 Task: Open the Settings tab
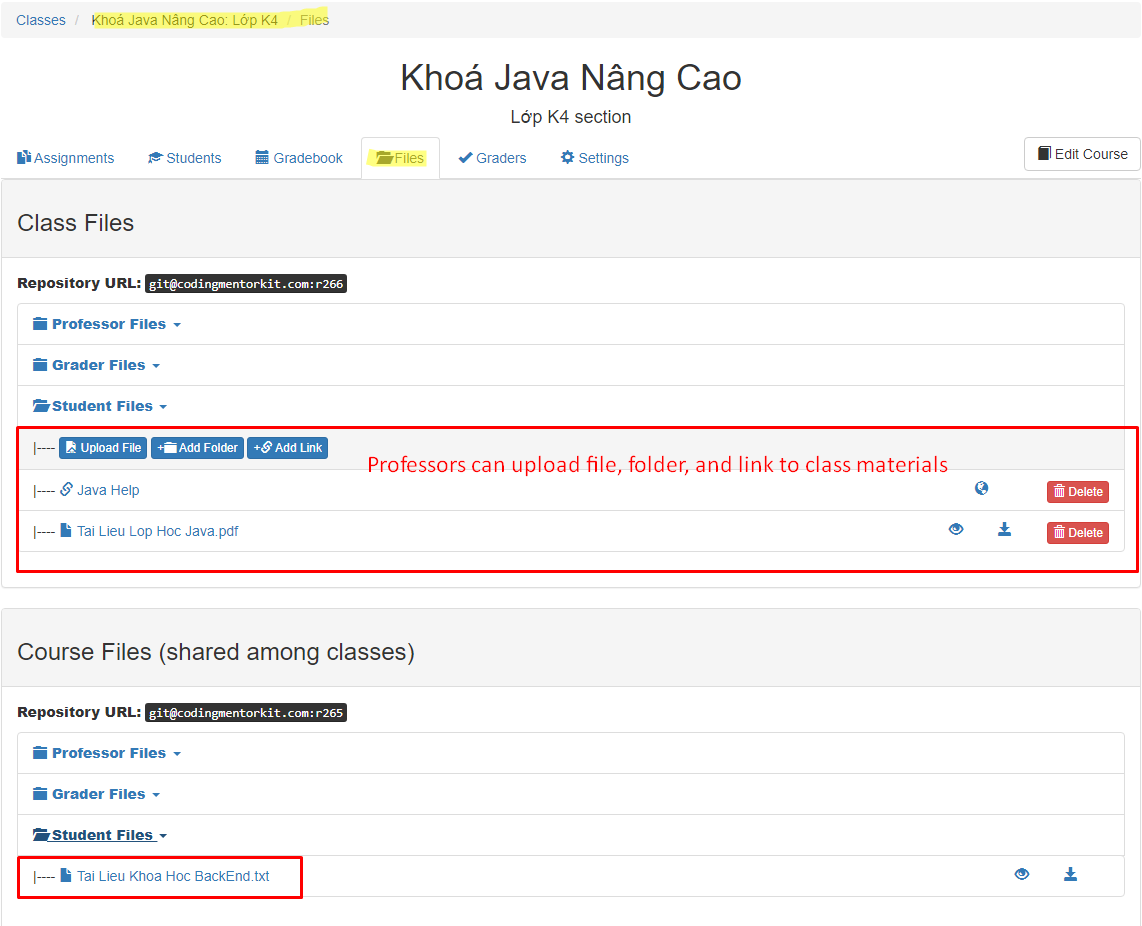(594, 158)
